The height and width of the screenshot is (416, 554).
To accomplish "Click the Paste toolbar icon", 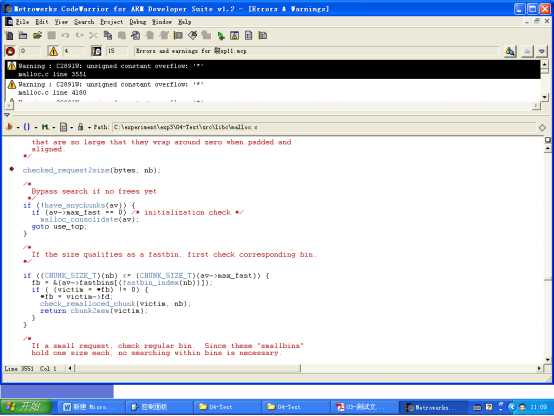I will (x=122, y=35).
